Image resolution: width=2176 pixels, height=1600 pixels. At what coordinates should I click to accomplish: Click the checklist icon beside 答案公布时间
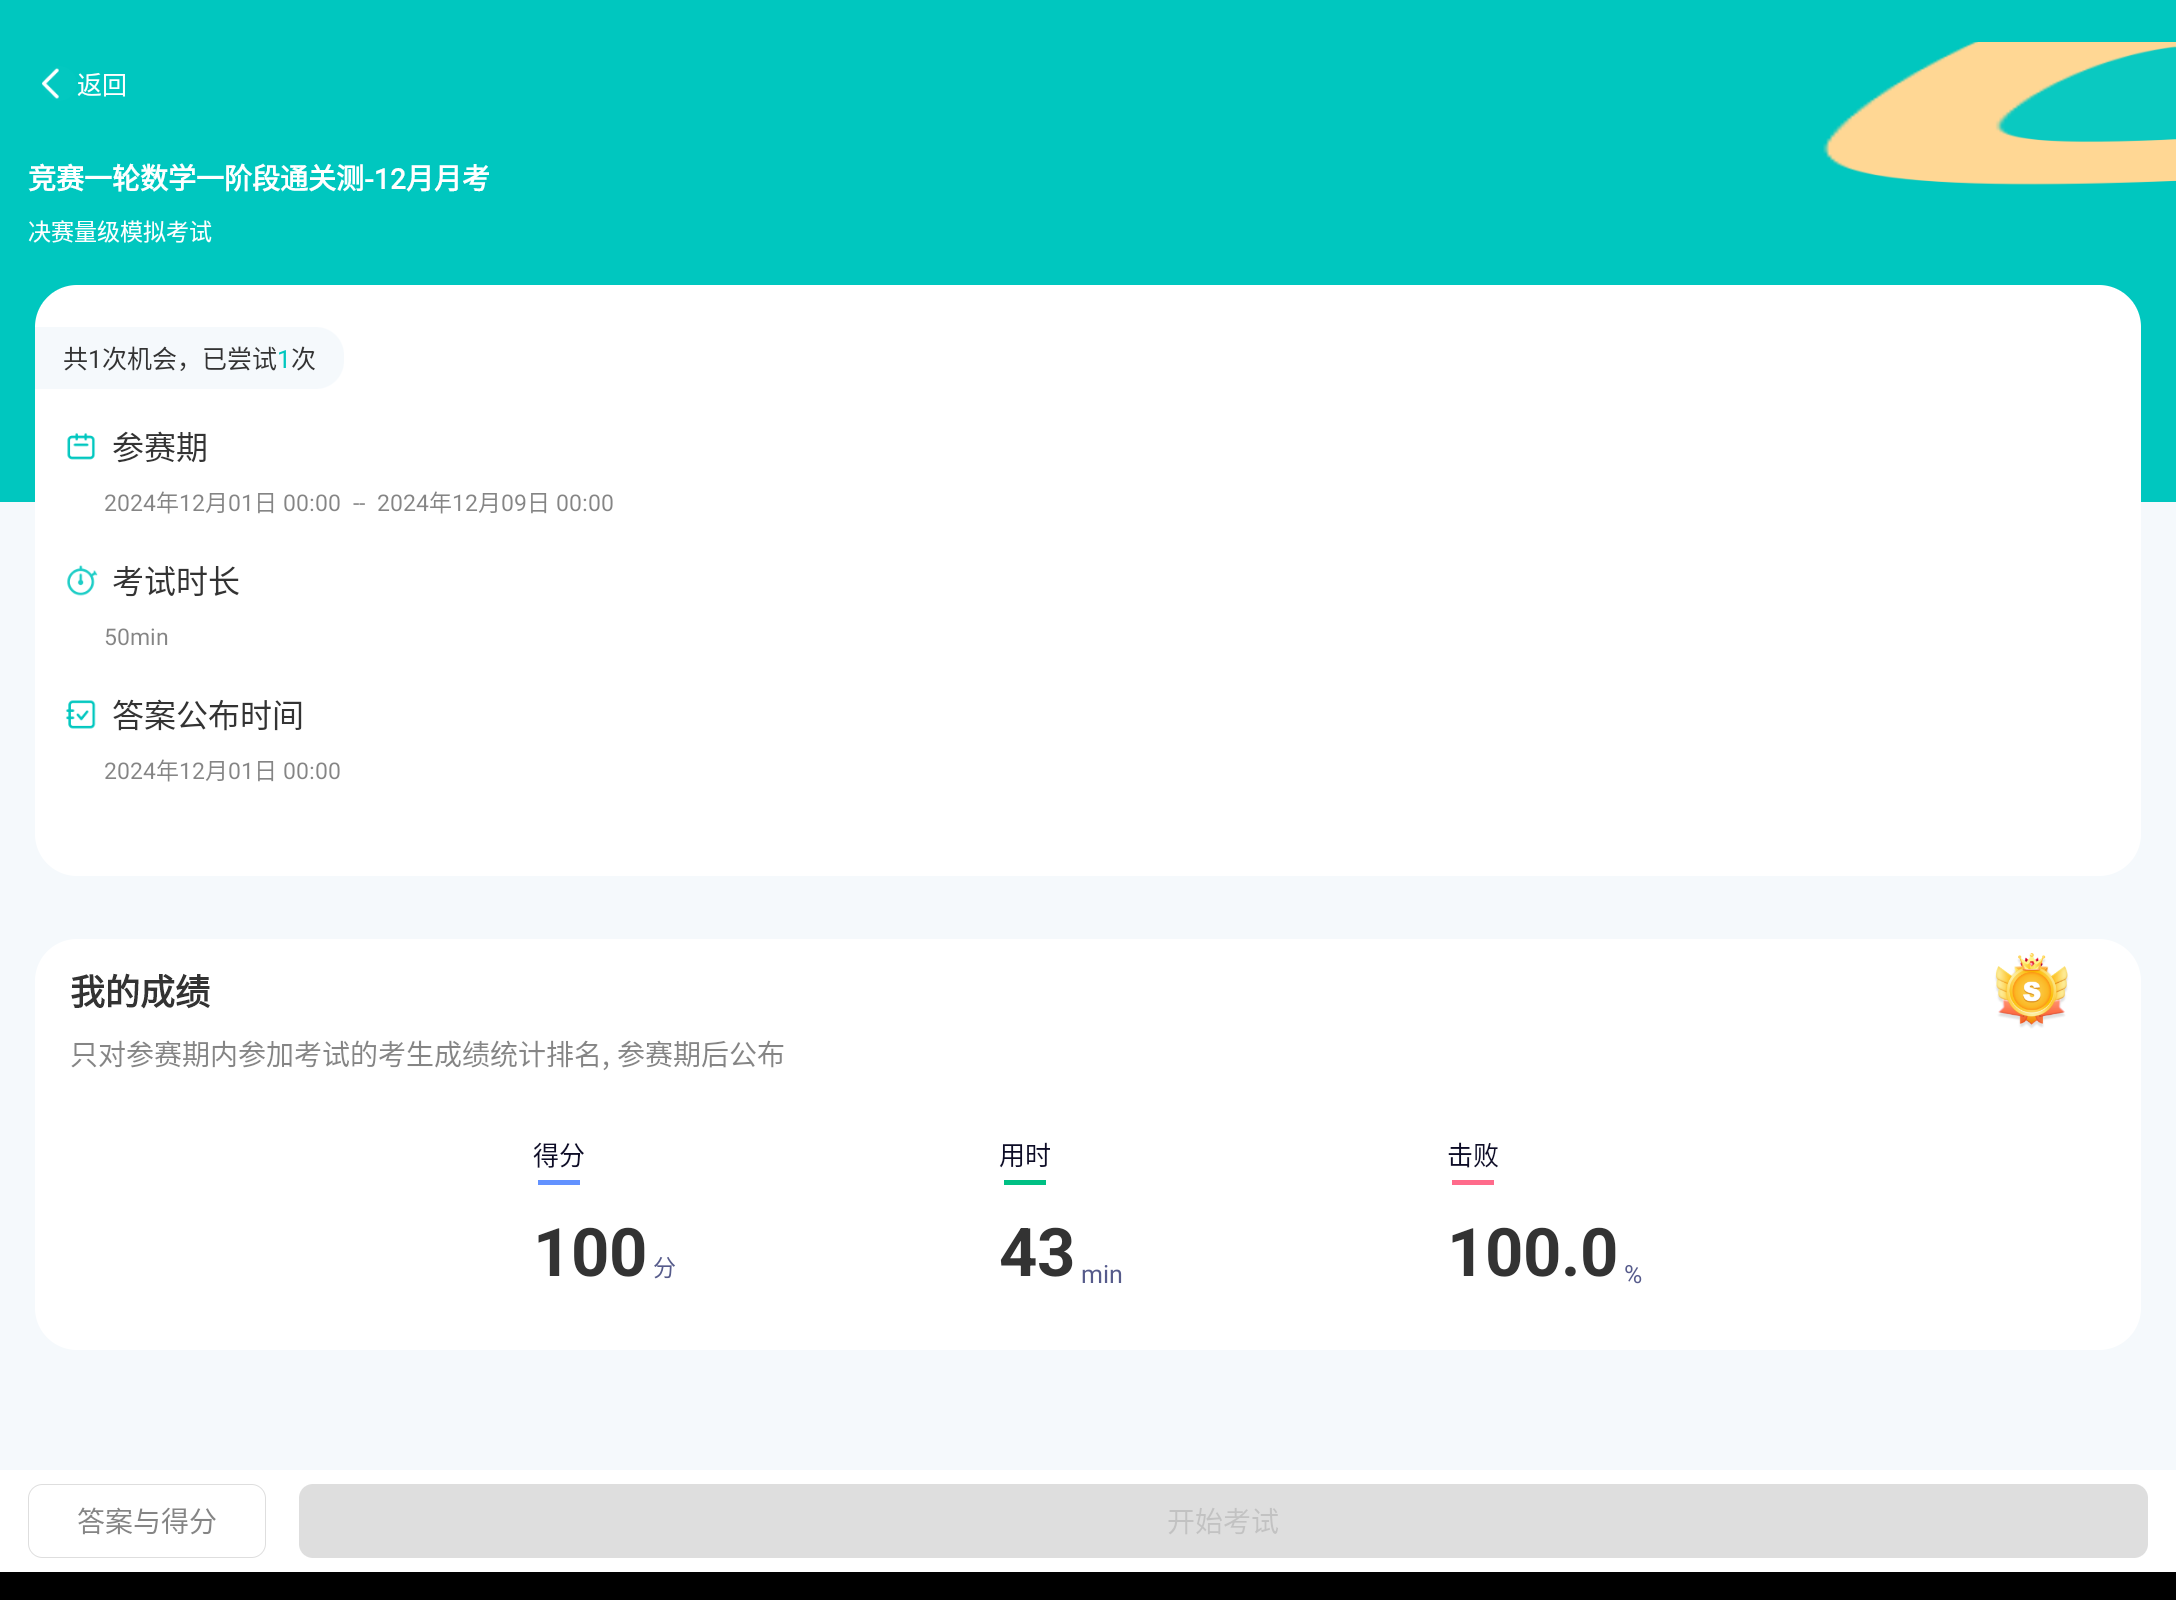click(81, 715)
